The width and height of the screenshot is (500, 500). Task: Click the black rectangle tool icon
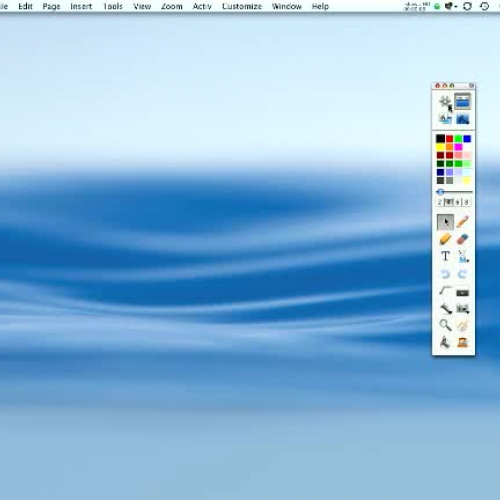pos(463,293)
